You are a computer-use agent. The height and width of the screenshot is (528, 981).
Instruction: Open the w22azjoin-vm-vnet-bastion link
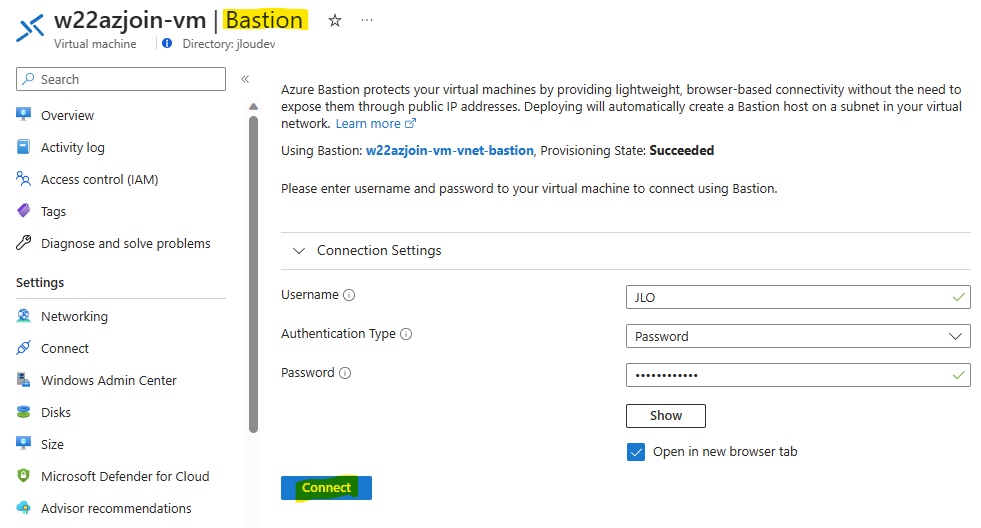click(449, 150)
